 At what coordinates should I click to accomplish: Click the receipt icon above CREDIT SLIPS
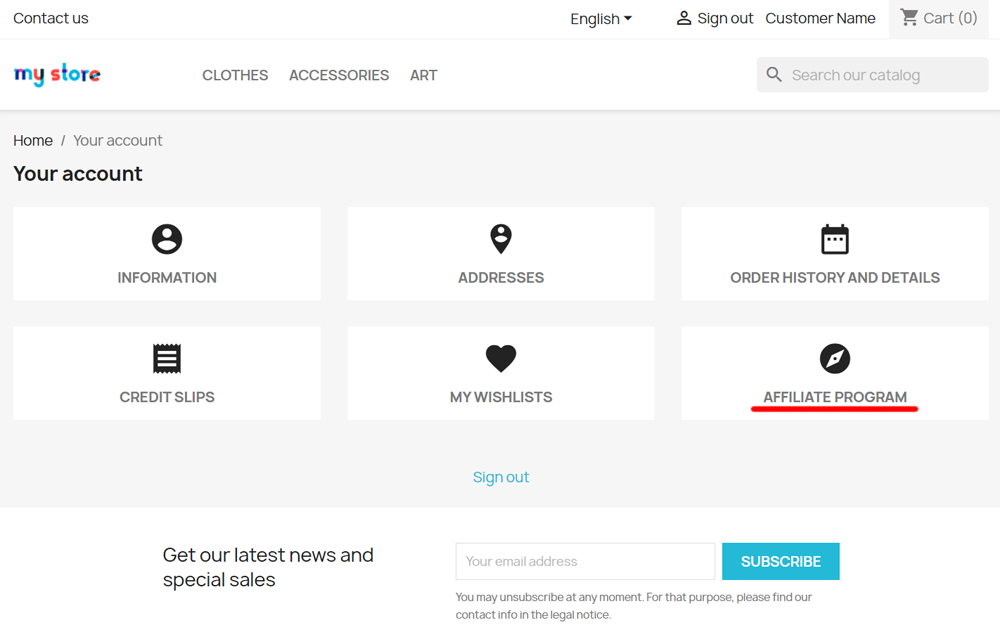coord(166,358)
